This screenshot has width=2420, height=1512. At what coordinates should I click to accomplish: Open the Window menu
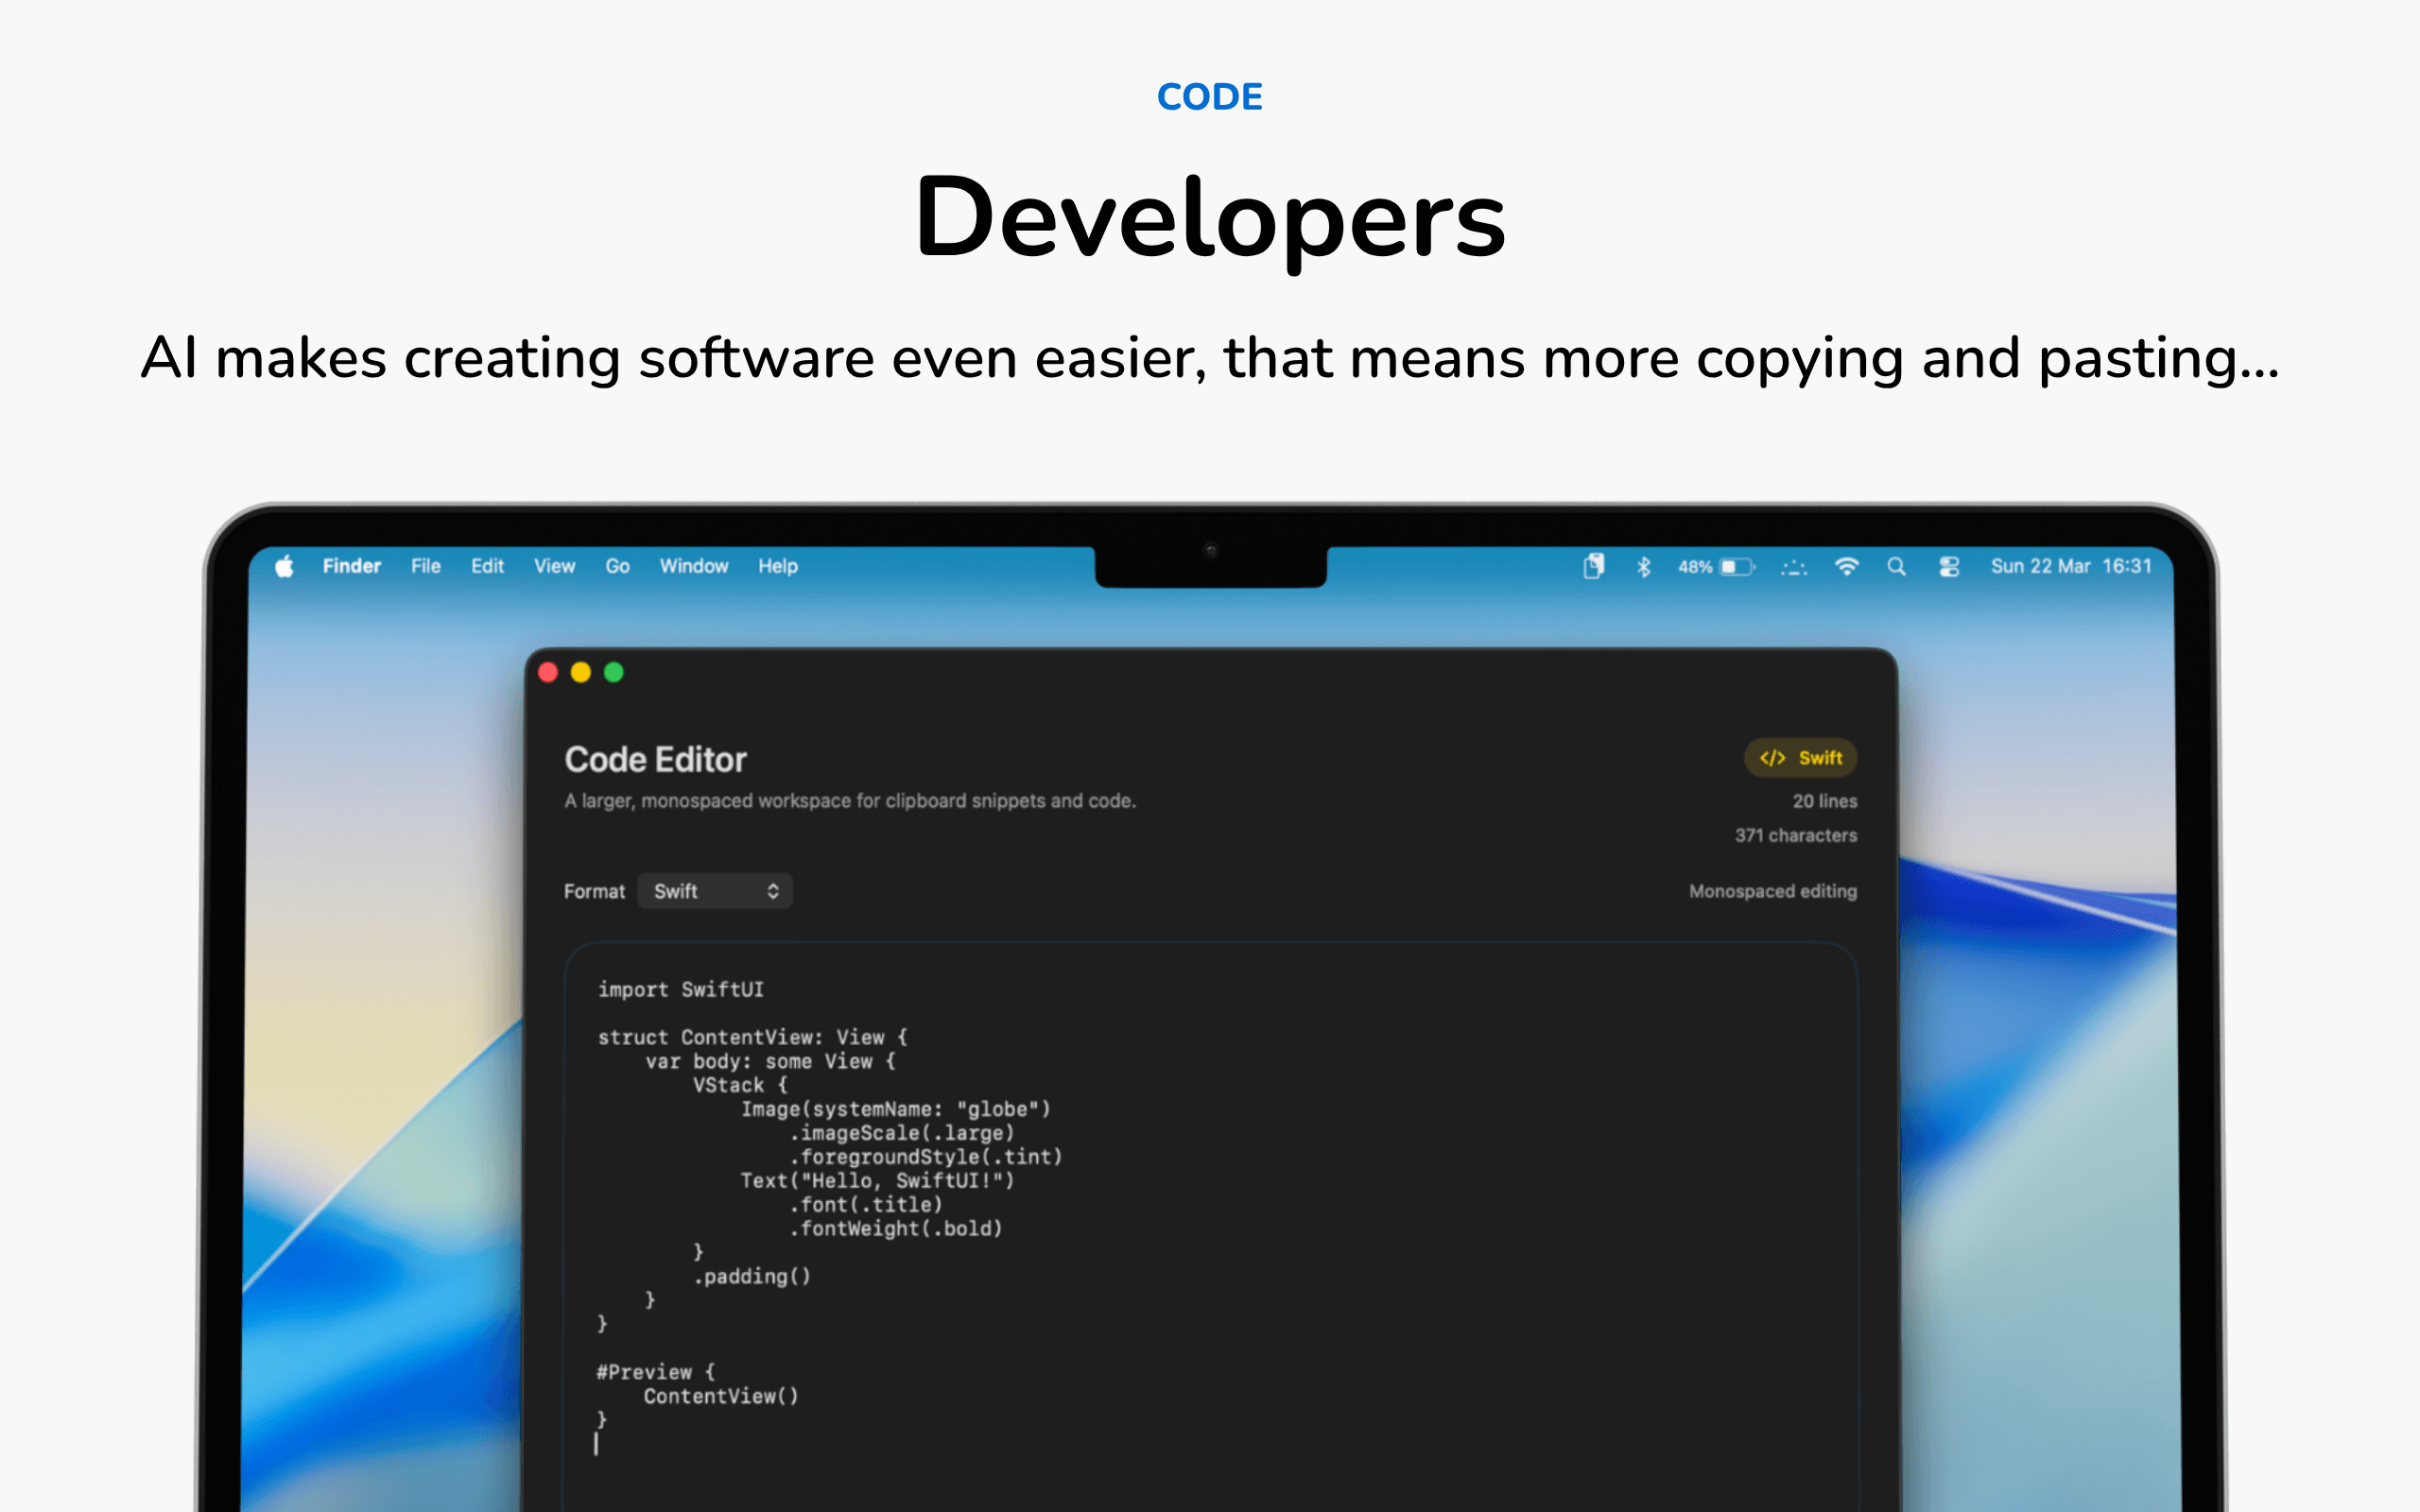pos(694,566)
